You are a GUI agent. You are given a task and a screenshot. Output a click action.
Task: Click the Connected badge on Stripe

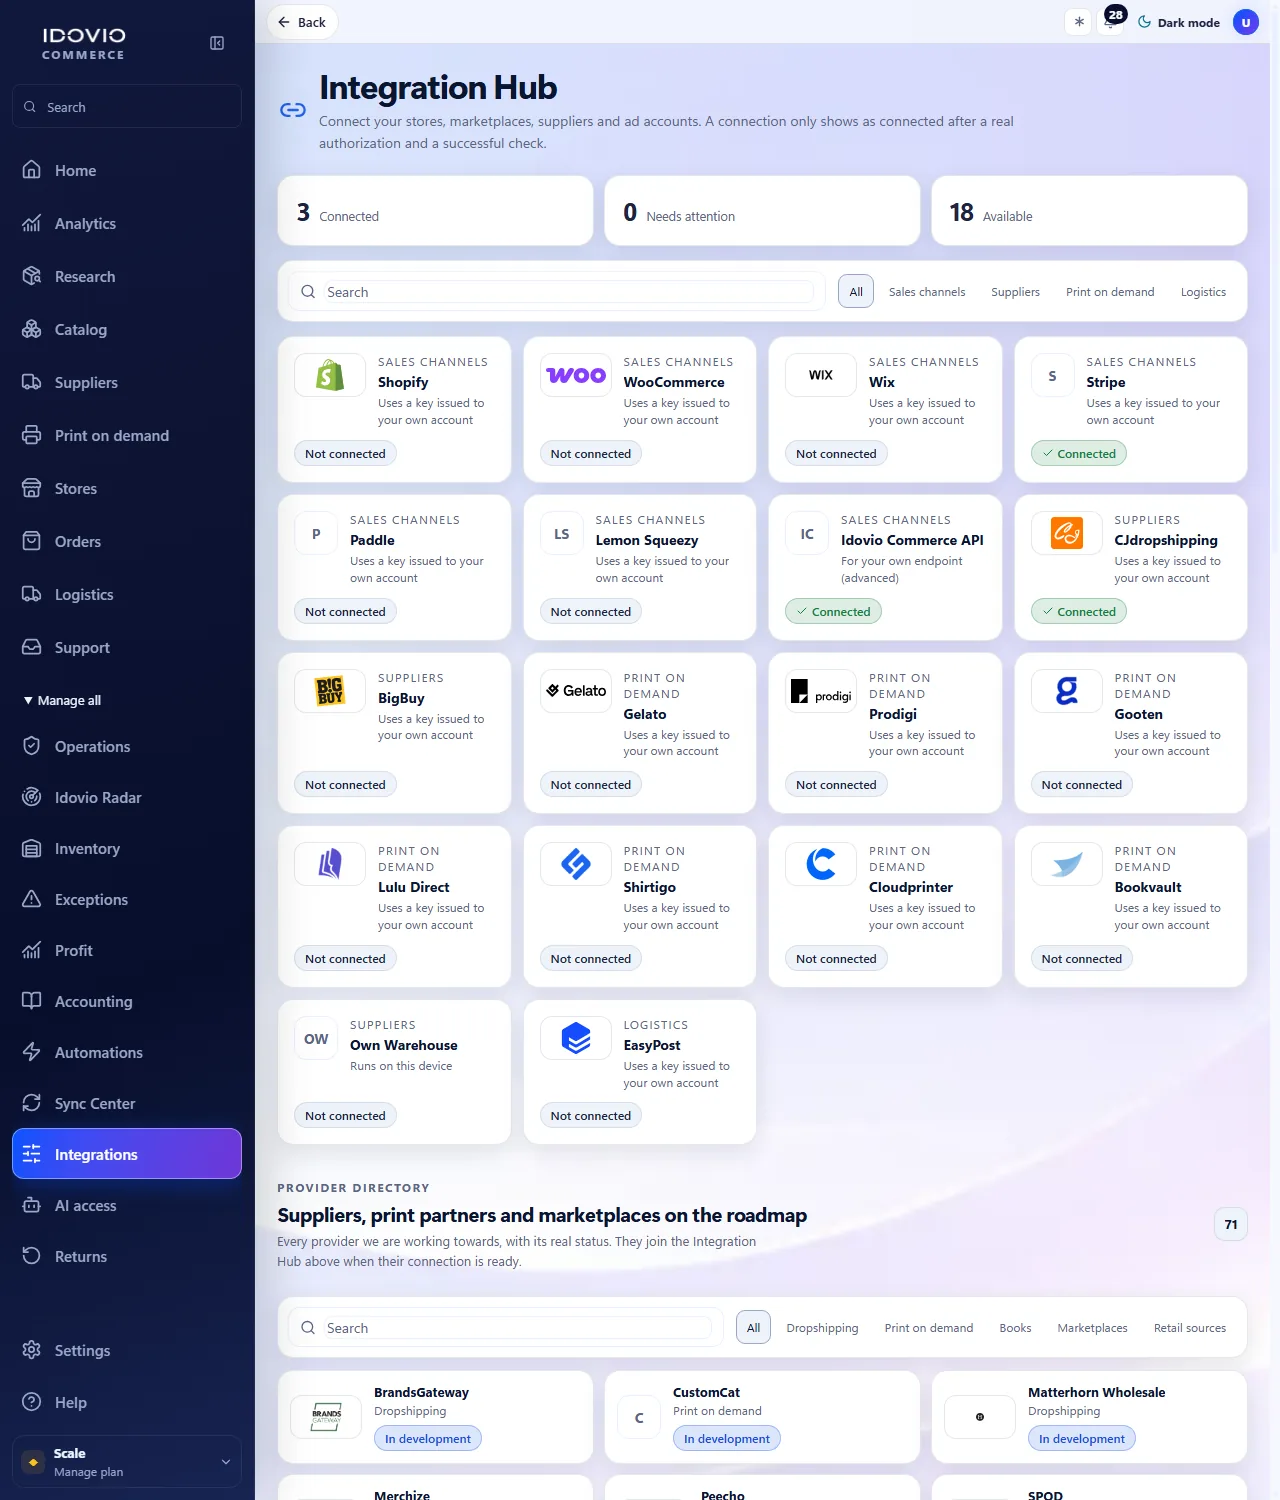[1079, 454]
